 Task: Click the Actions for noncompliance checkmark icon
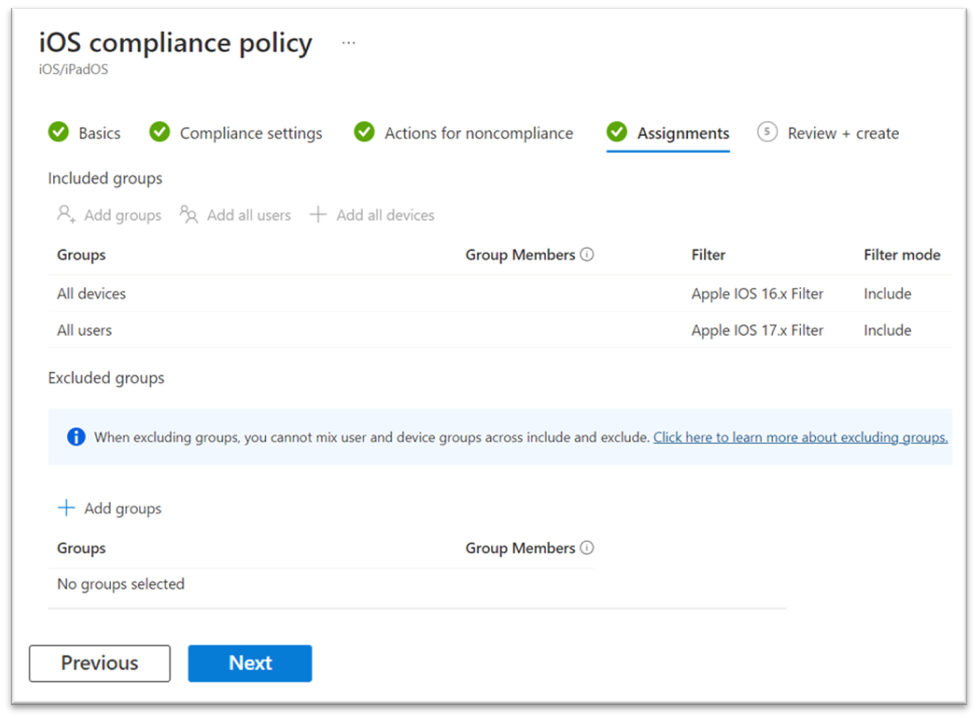pos(364,132)
